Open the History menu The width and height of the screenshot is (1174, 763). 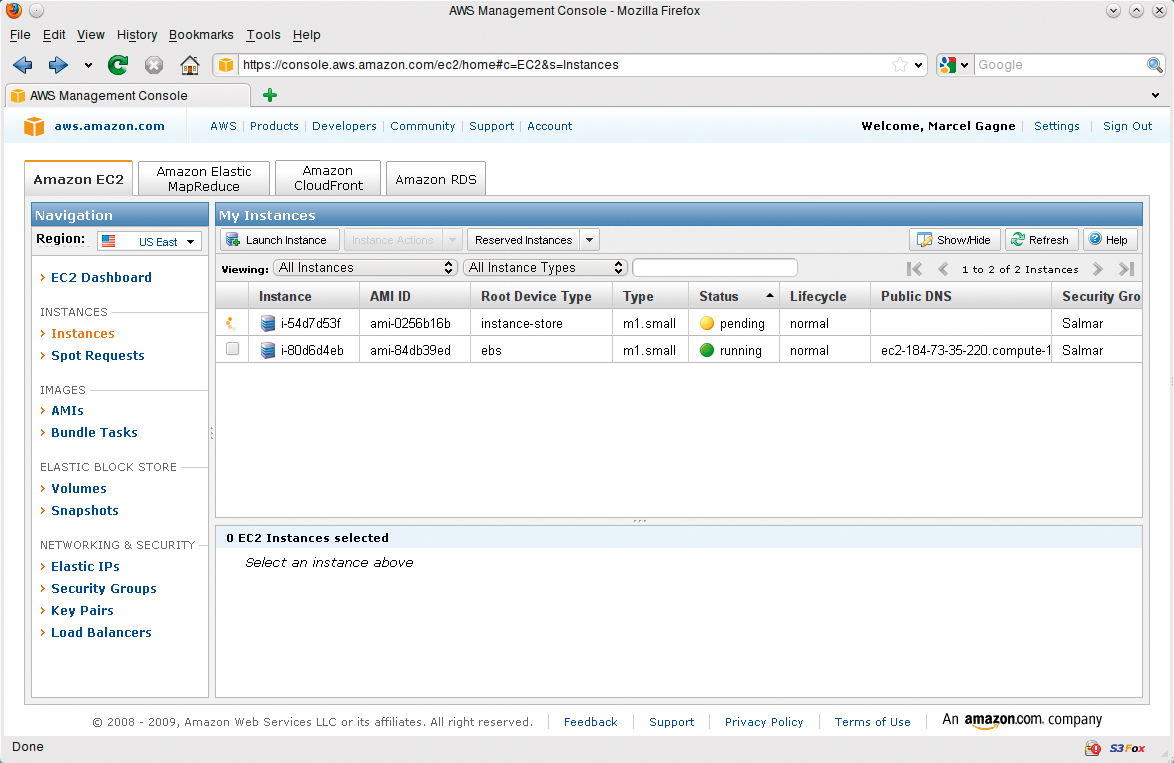pyautogui.click(x=137, y=34)
